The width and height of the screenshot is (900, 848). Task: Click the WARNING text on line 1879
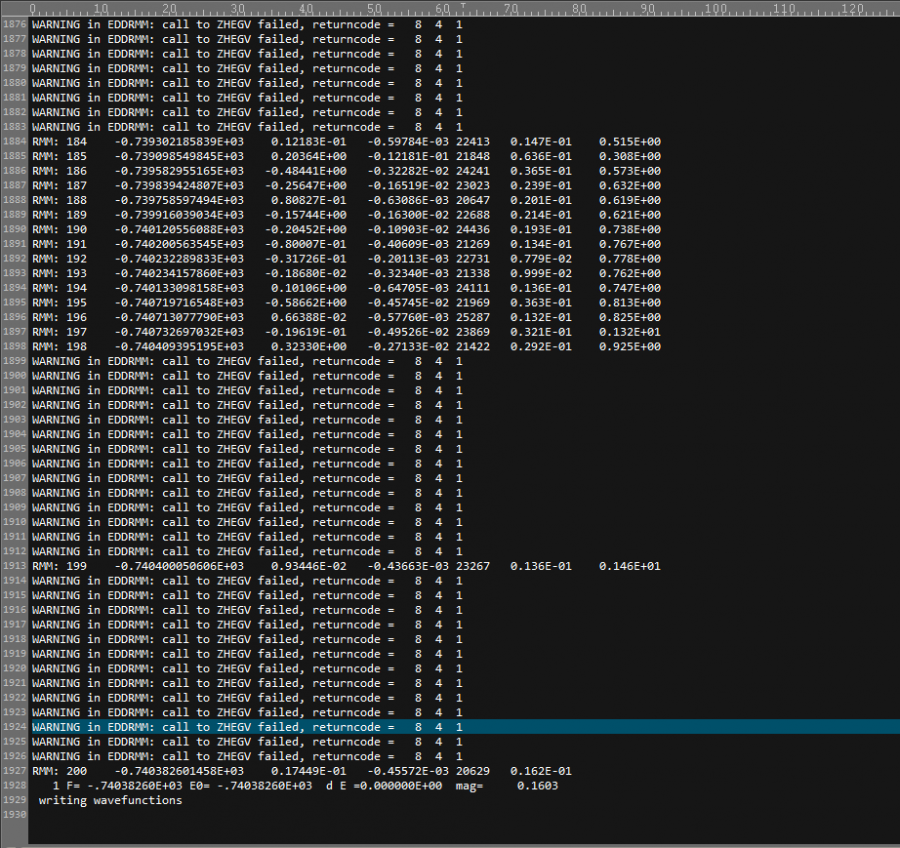click(x=247, y=68)
